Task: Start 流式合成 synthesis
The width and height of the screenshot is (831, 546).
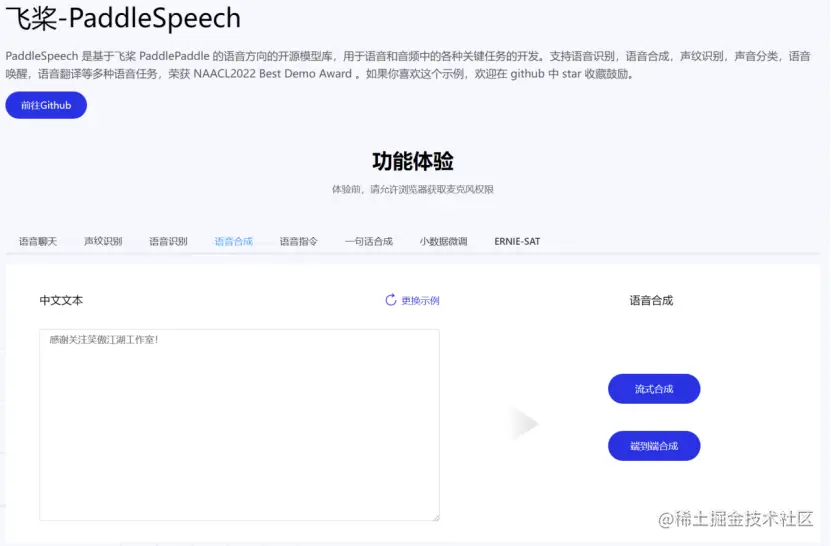Action: point(654,389)
